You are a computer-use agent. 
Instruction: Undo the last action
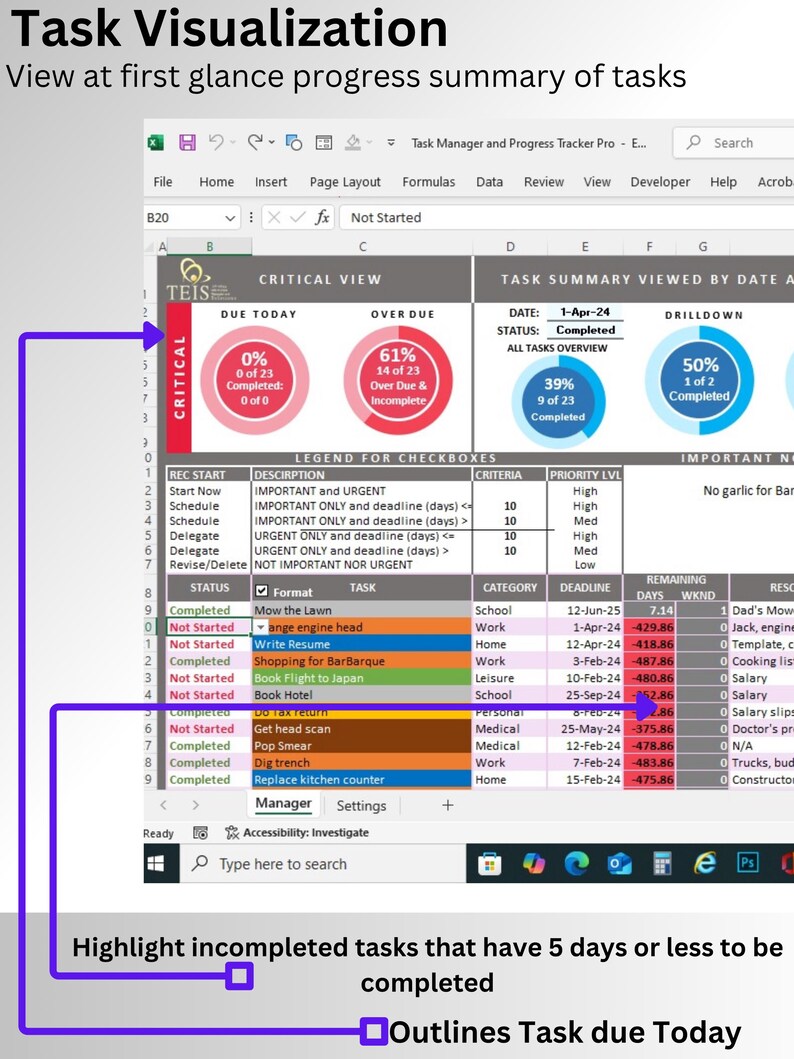216,142
